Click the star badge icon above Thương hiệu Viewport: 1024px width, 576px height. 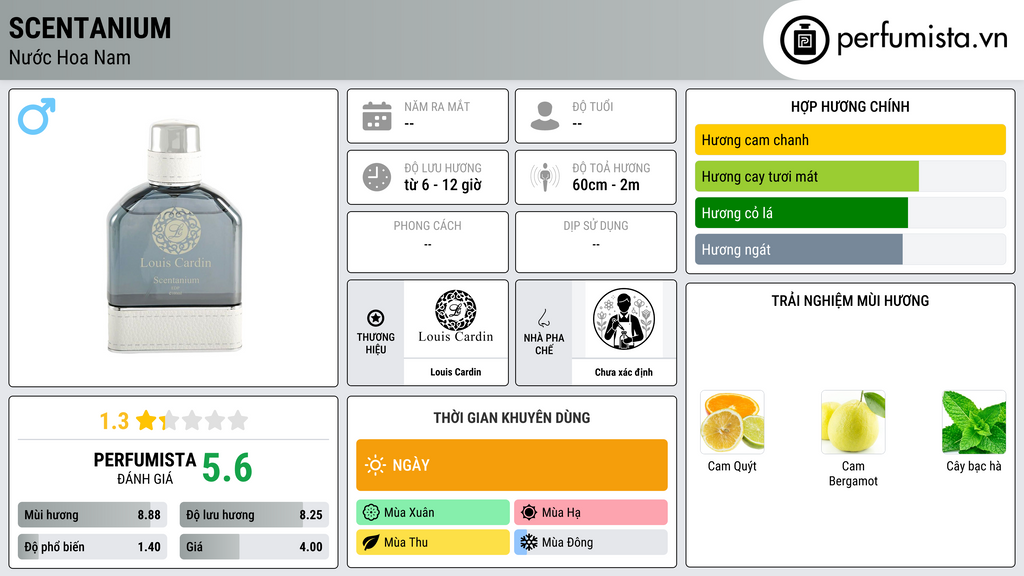coord(376,318)
